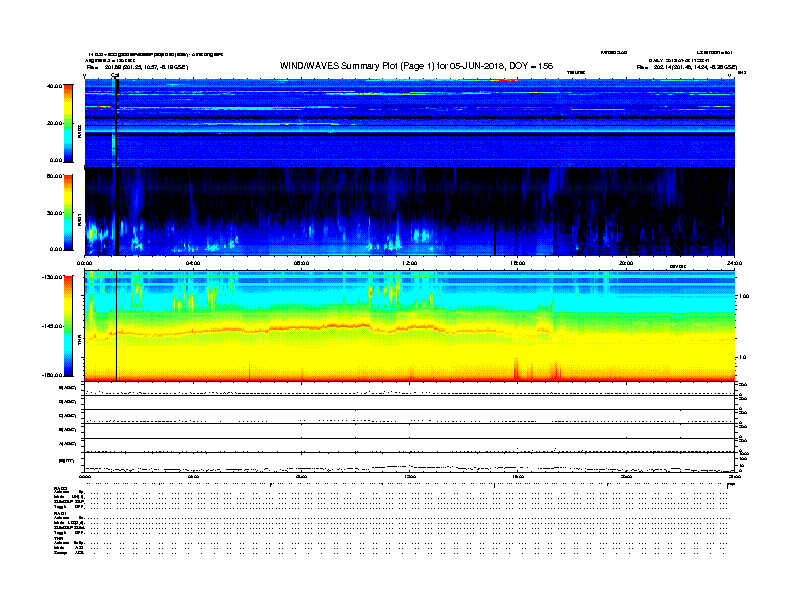Select the 30.00 label on RAD1 colorbar
792x612 pixels.
pos(54,213)
